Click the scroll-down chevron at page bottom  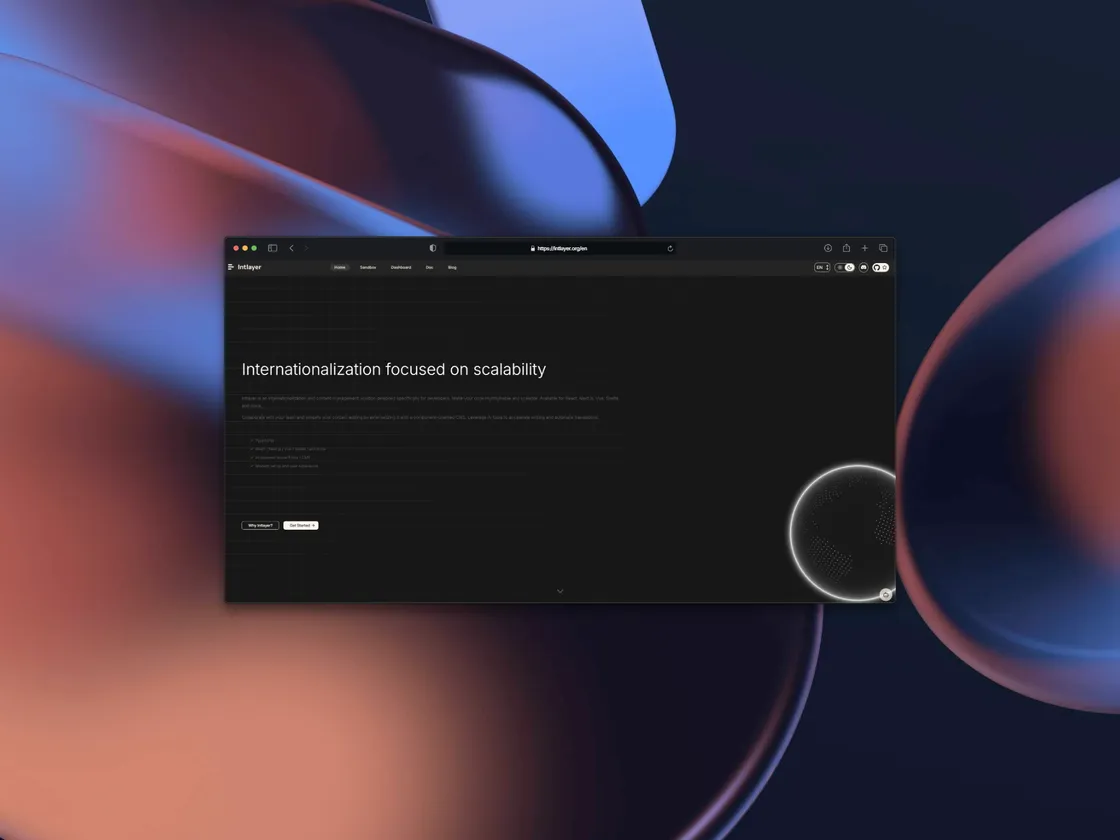point(560,591)
